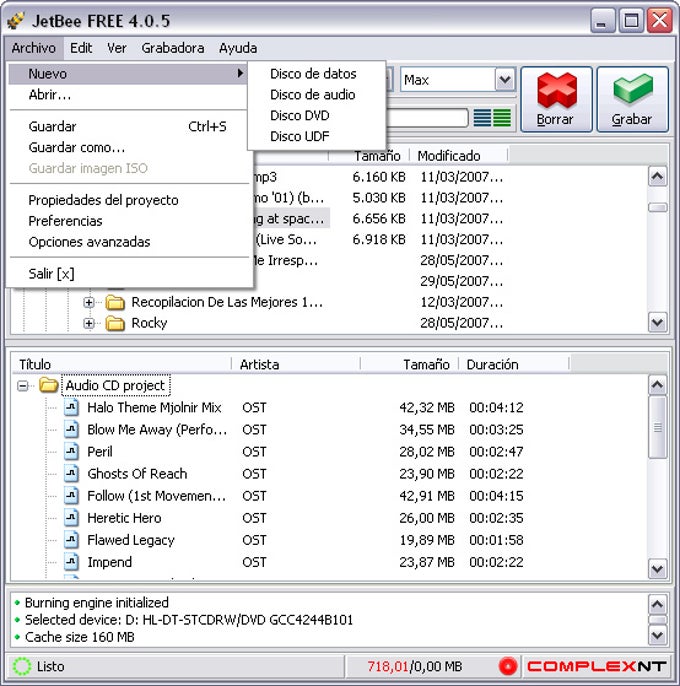
Task: Click Follow (1st Movement) track icon
Action: click(x=71, y=495)
